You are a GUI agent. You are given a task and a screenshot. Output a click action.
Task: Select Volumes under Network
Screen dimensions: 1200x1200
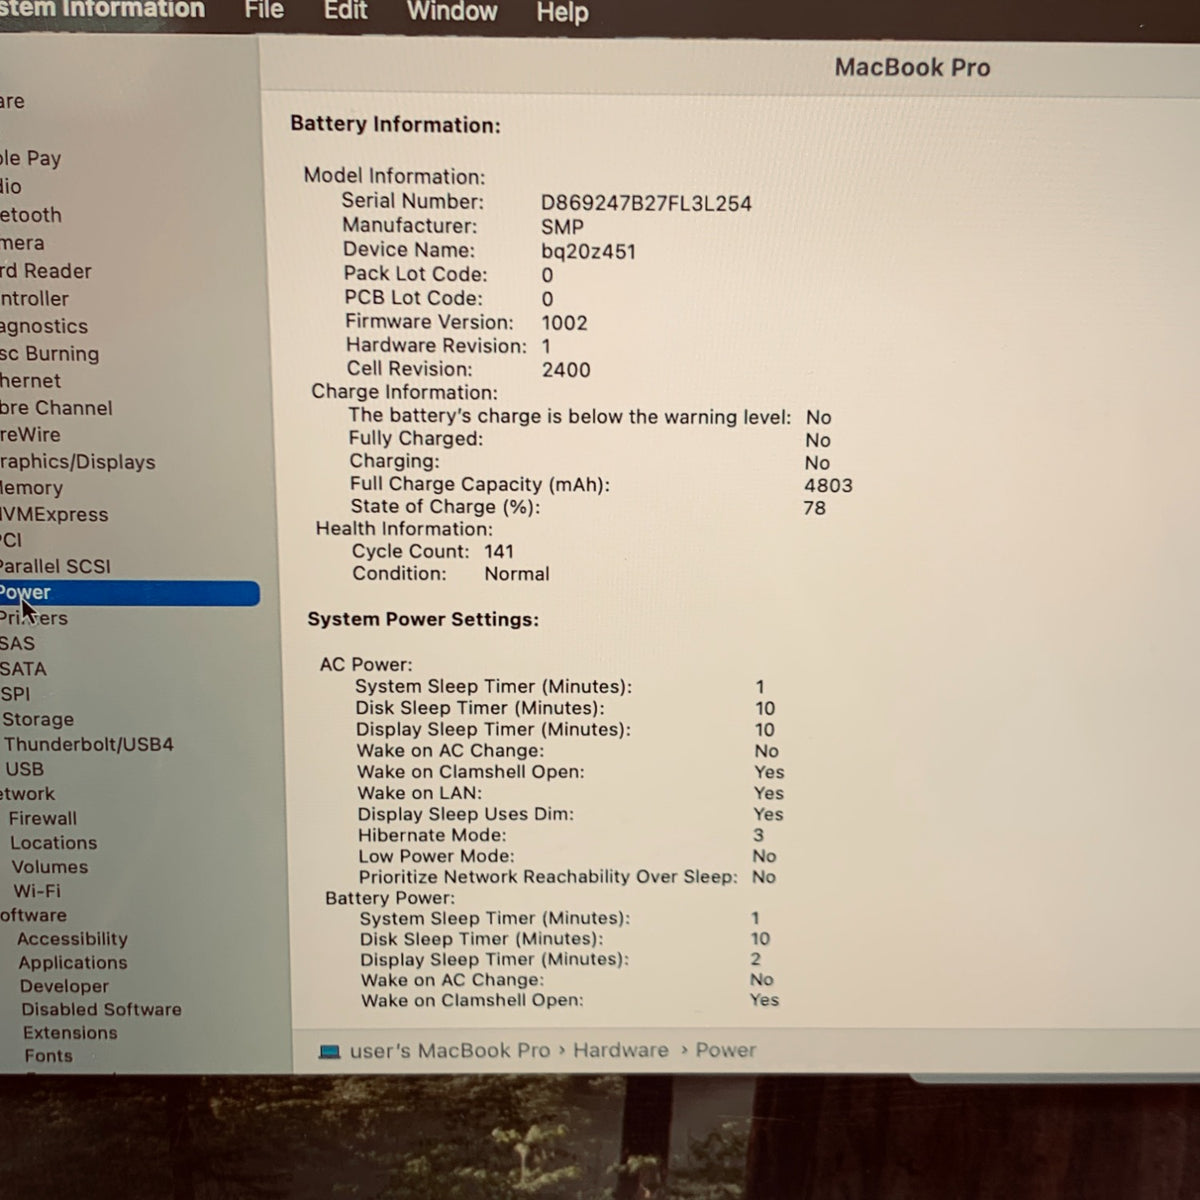point(50,867)
